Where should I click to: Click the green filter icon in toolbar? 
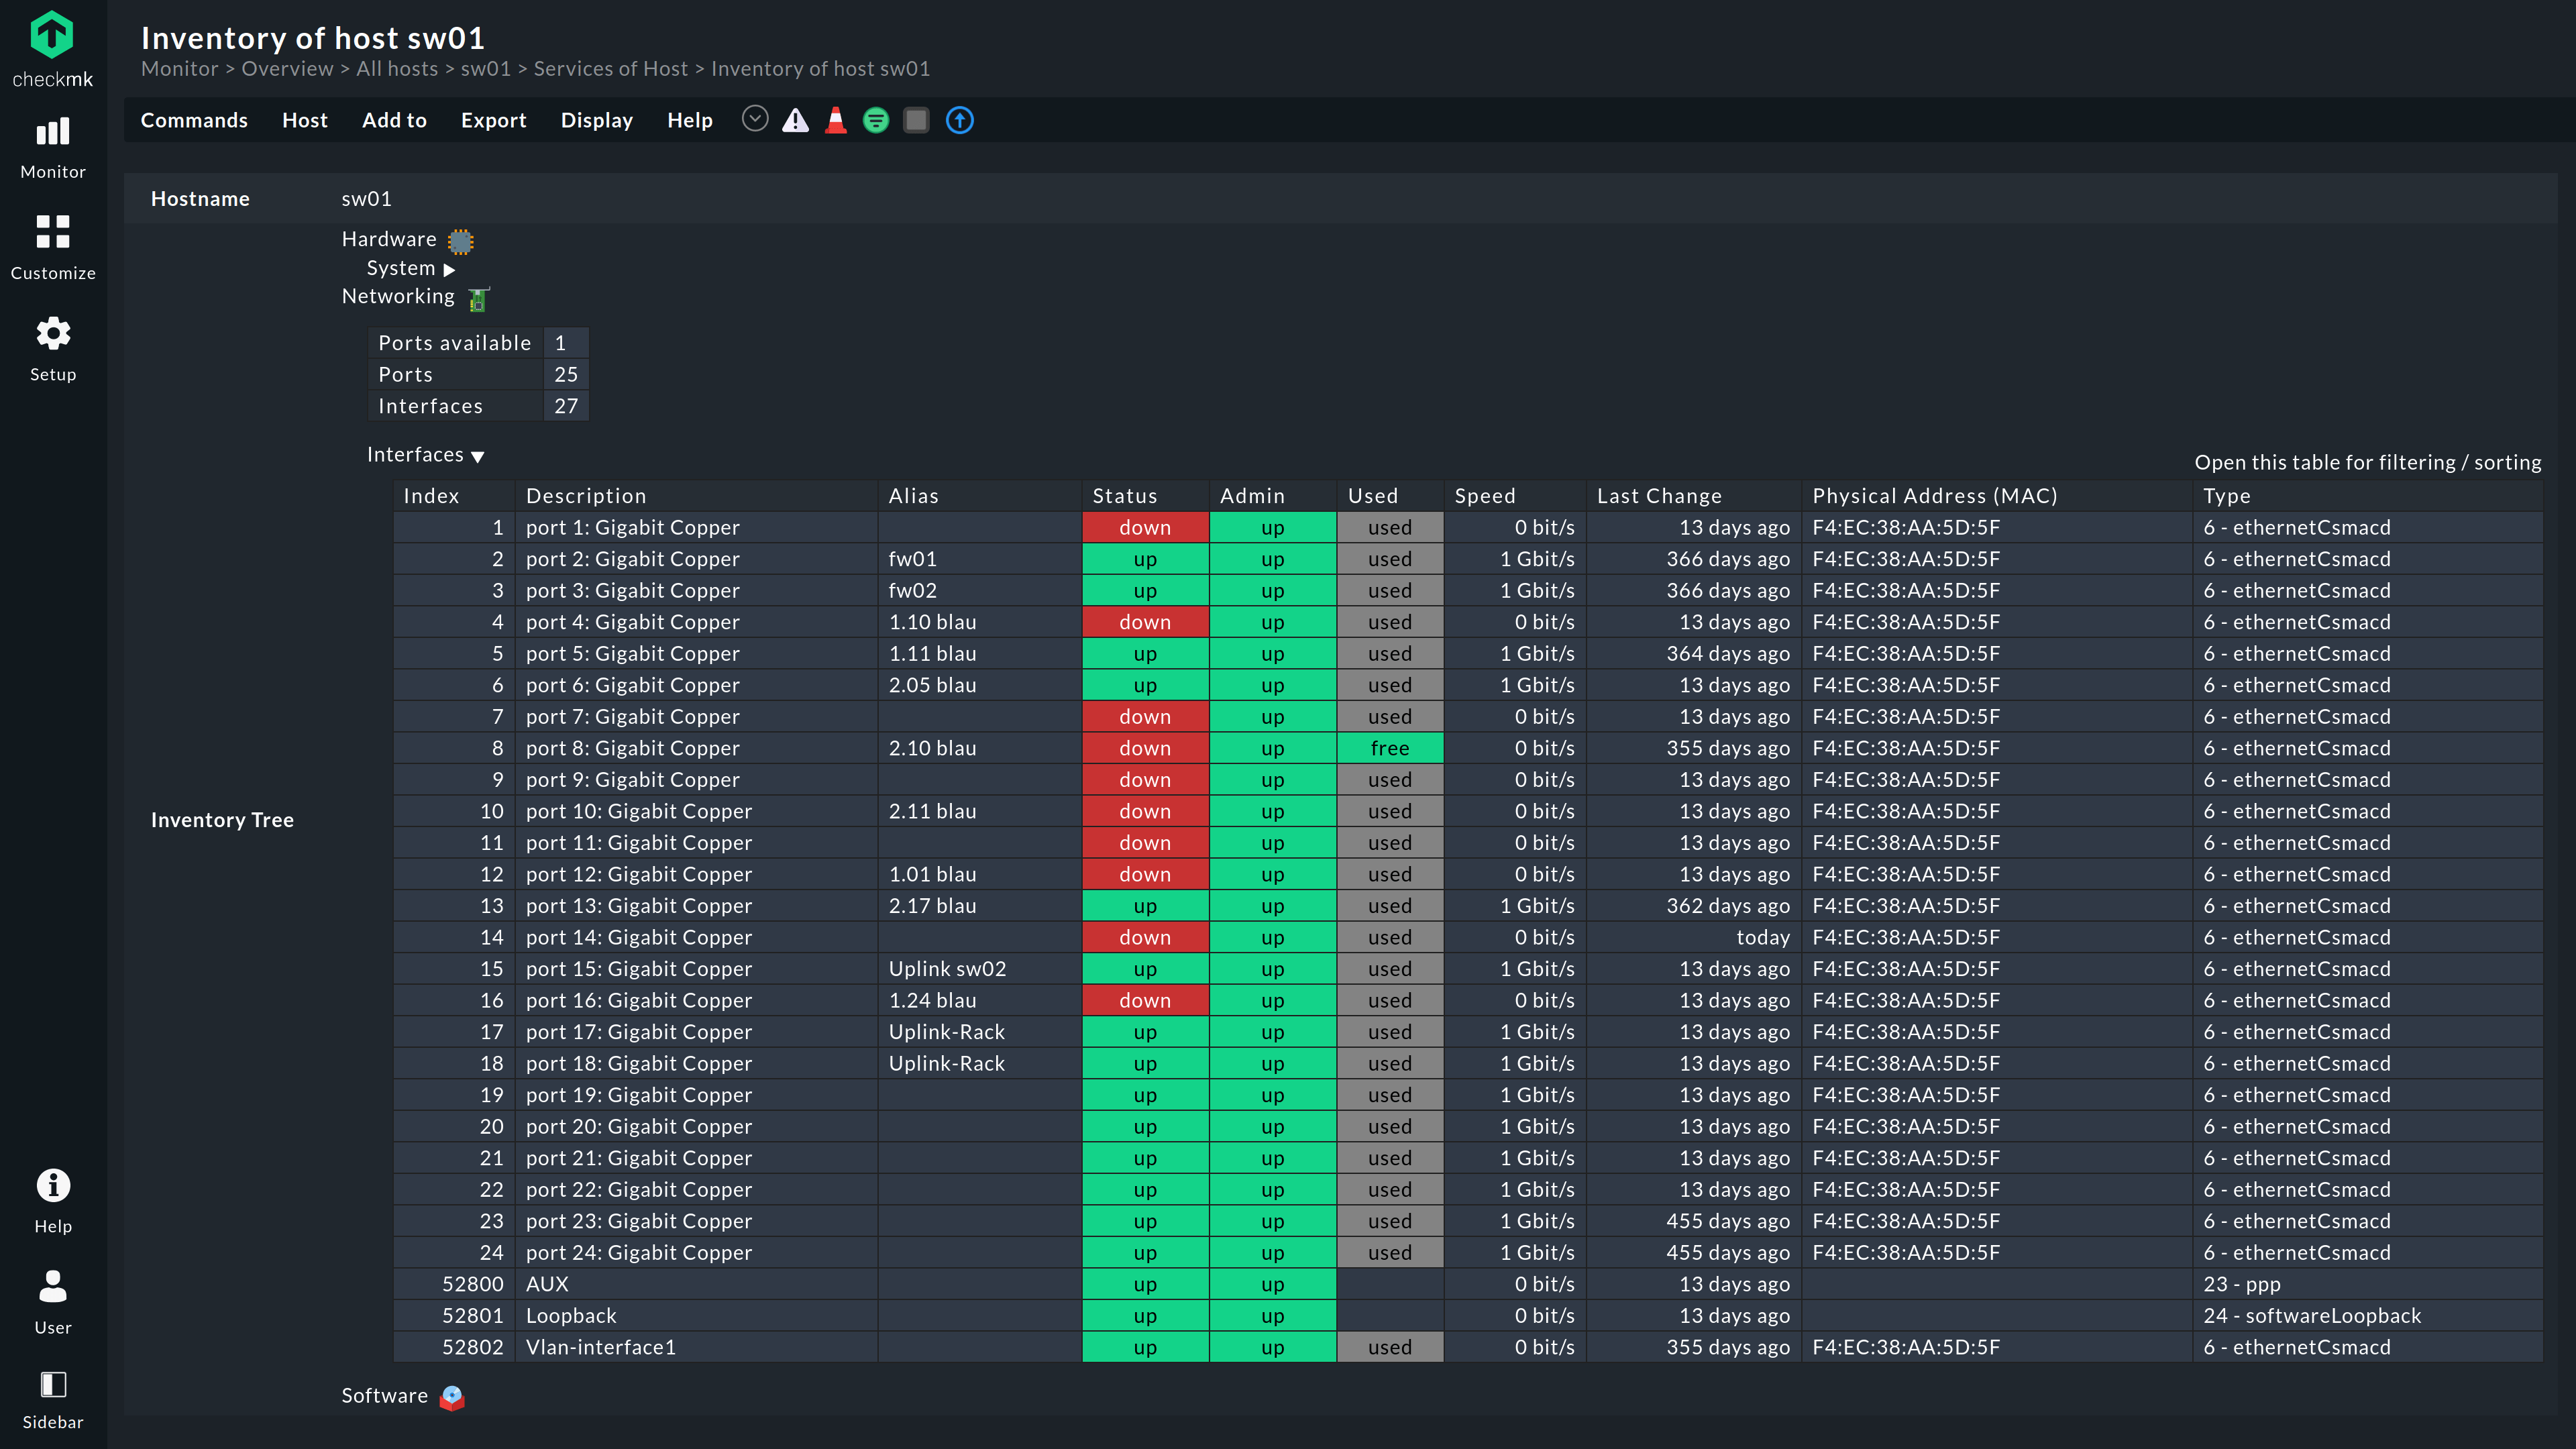(876, 121)
